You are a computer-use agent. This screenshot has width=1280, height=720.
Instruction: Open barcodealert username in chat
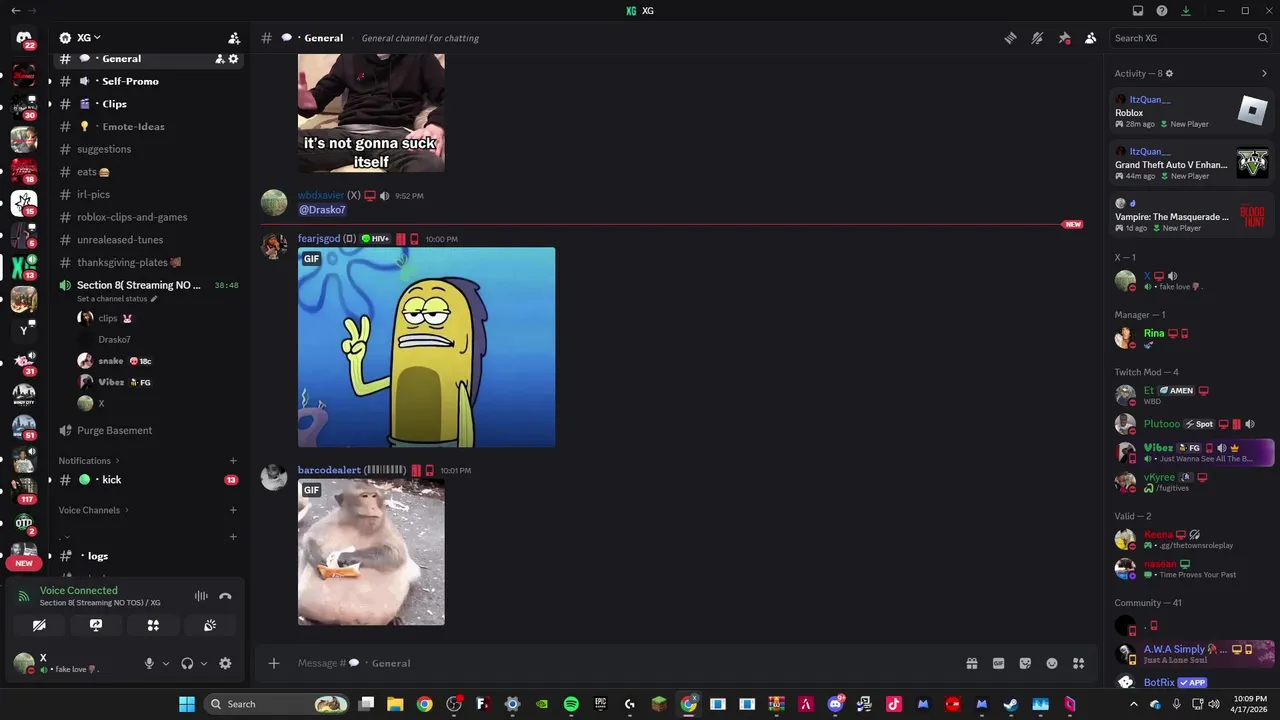tap(329, 470)
